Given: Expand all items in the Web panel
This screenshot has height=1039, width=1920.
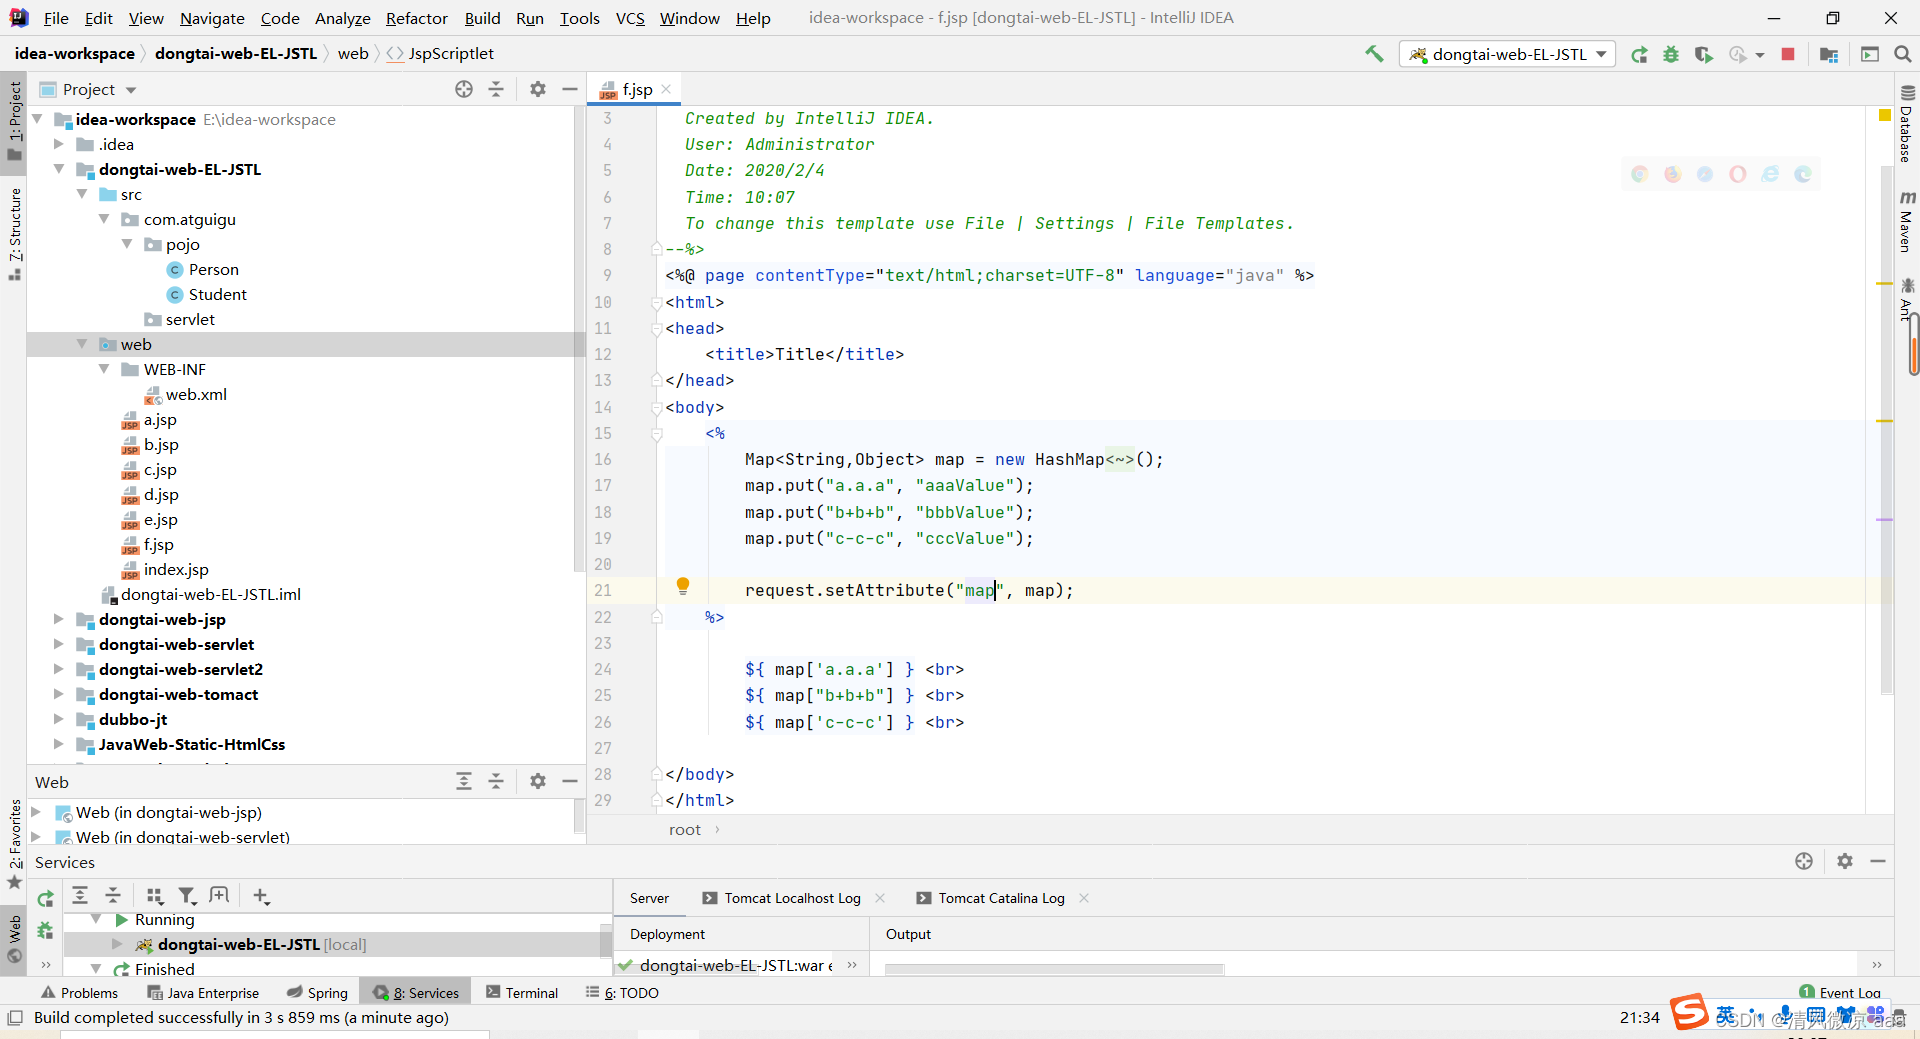Looking at the screenshot, I should tap(464, 781).
